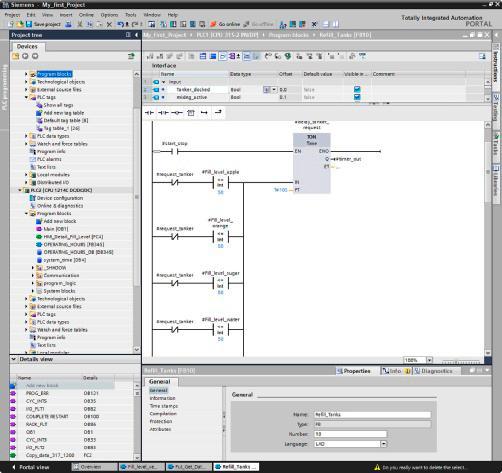Click the Print icon in the main toolbar
This screenshot has width=502, height=473.
(68, 24)
